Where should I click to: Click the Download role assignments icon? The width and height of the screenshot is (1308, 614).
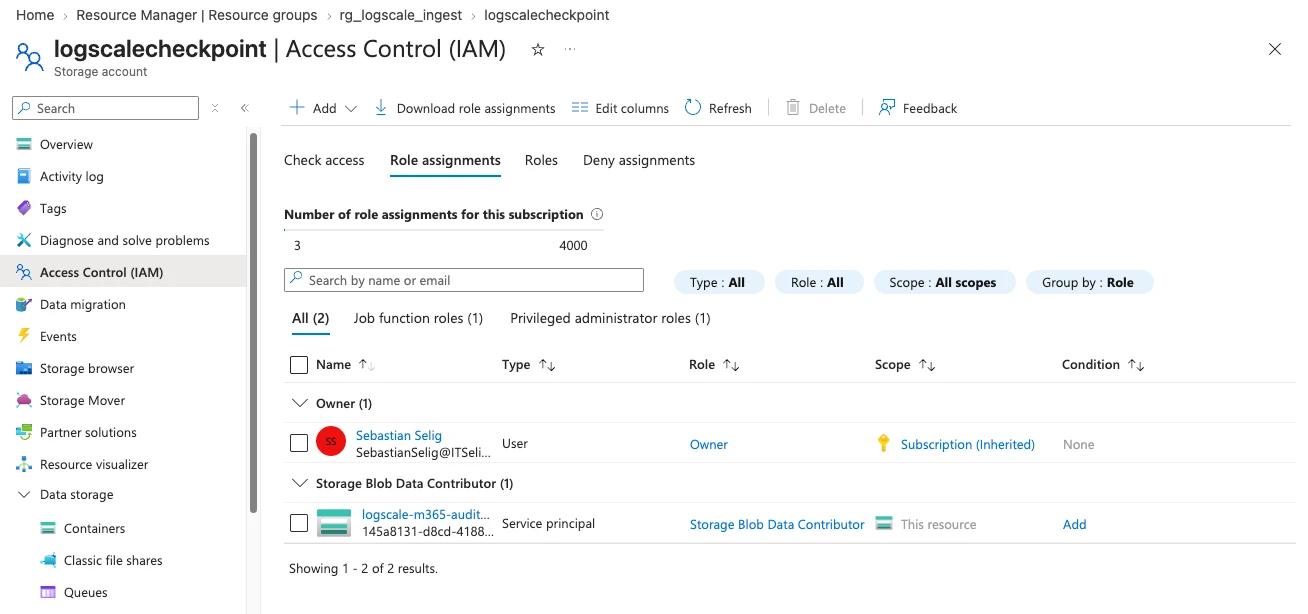(381, 108)
